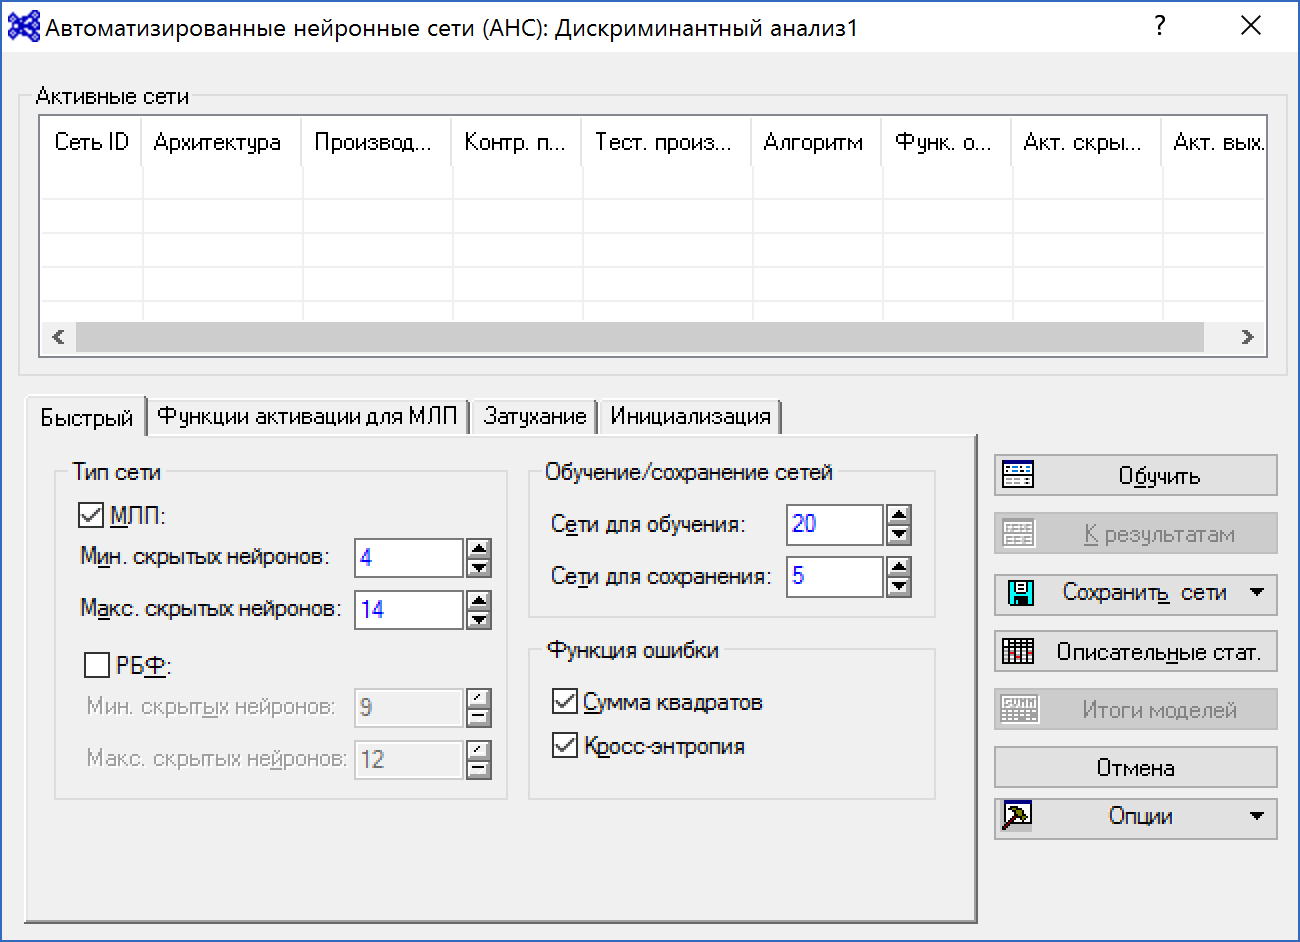1300x942 pixels.
Task: Click the left scroll arrow of networks table
Action: coord(58,337)
